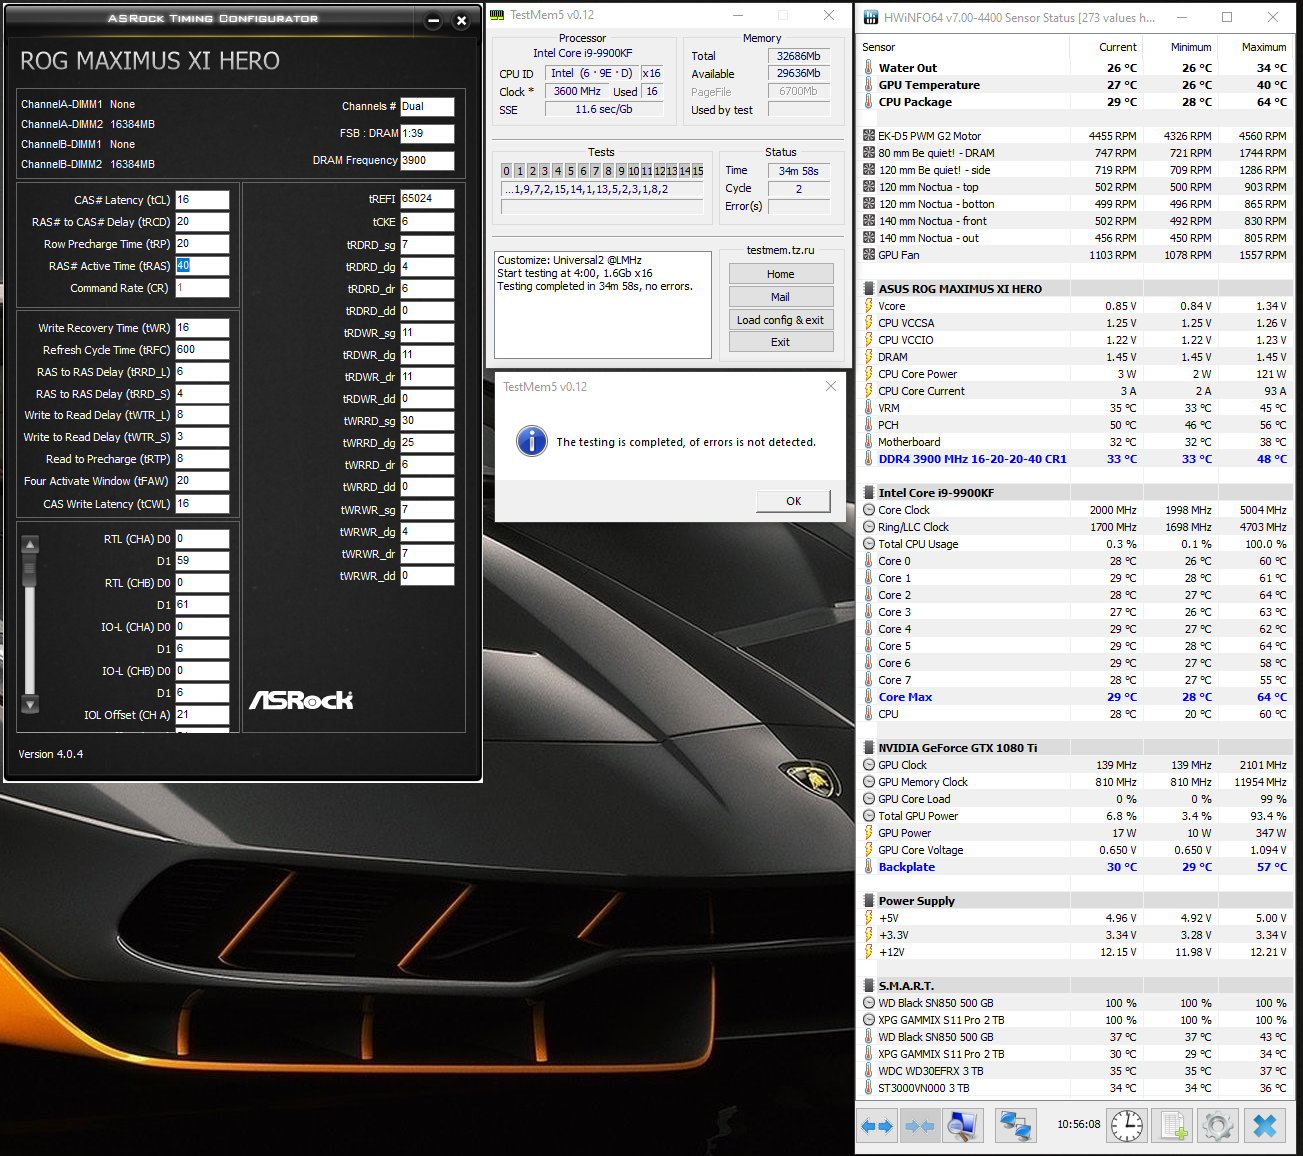The width and height of the screenshot is (1303, 1156).
Task: Click the round icon beside GPU Core Load
Action: (869, 799)
